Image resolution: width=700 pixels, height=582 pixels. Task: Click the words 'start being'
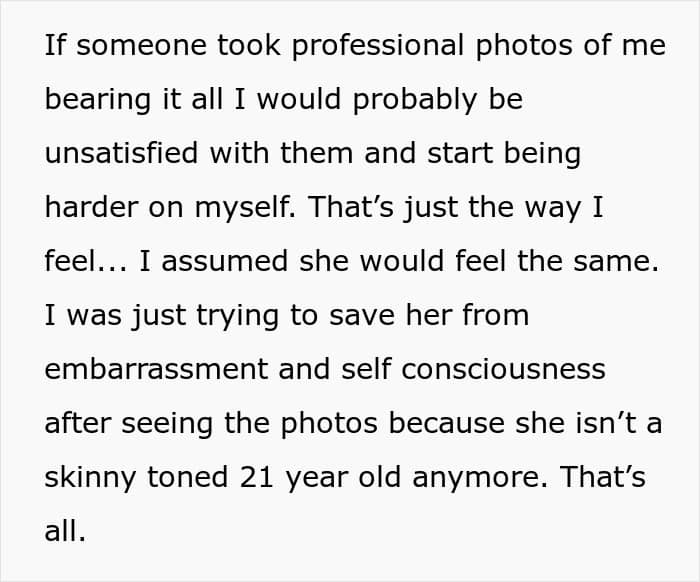point(504,154)
